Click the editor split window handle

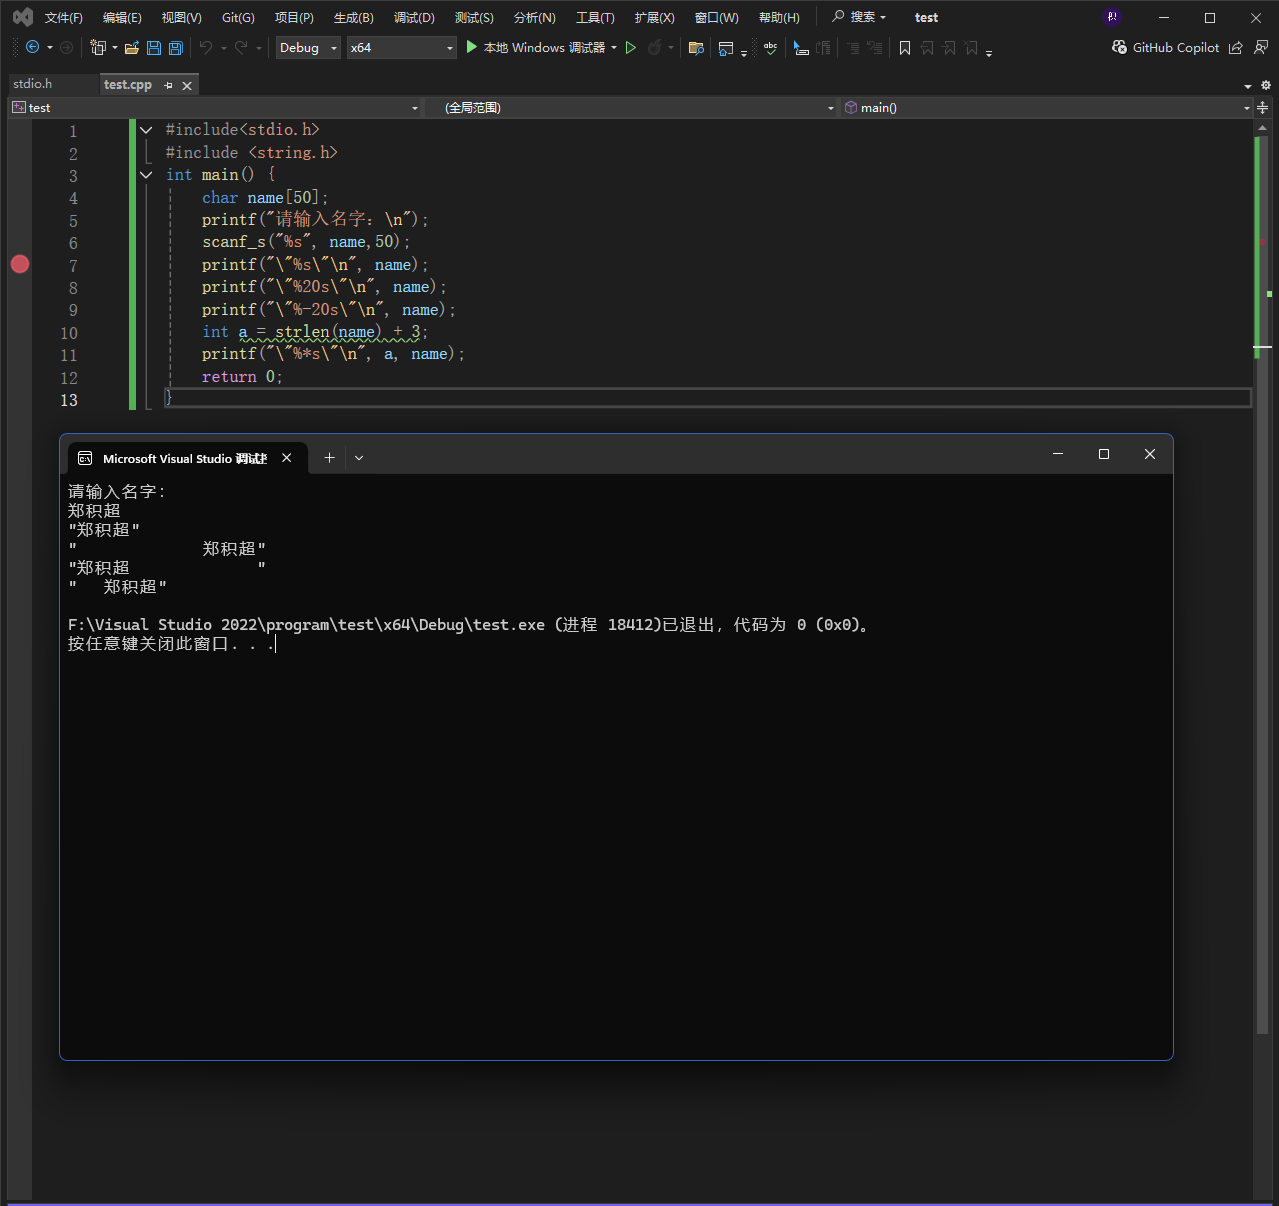1262,107
